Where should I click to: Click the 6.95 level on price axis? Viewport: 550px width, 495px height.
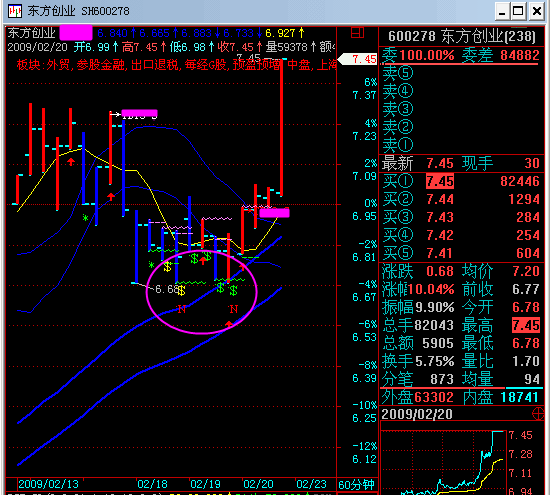[x=364, y=216]
